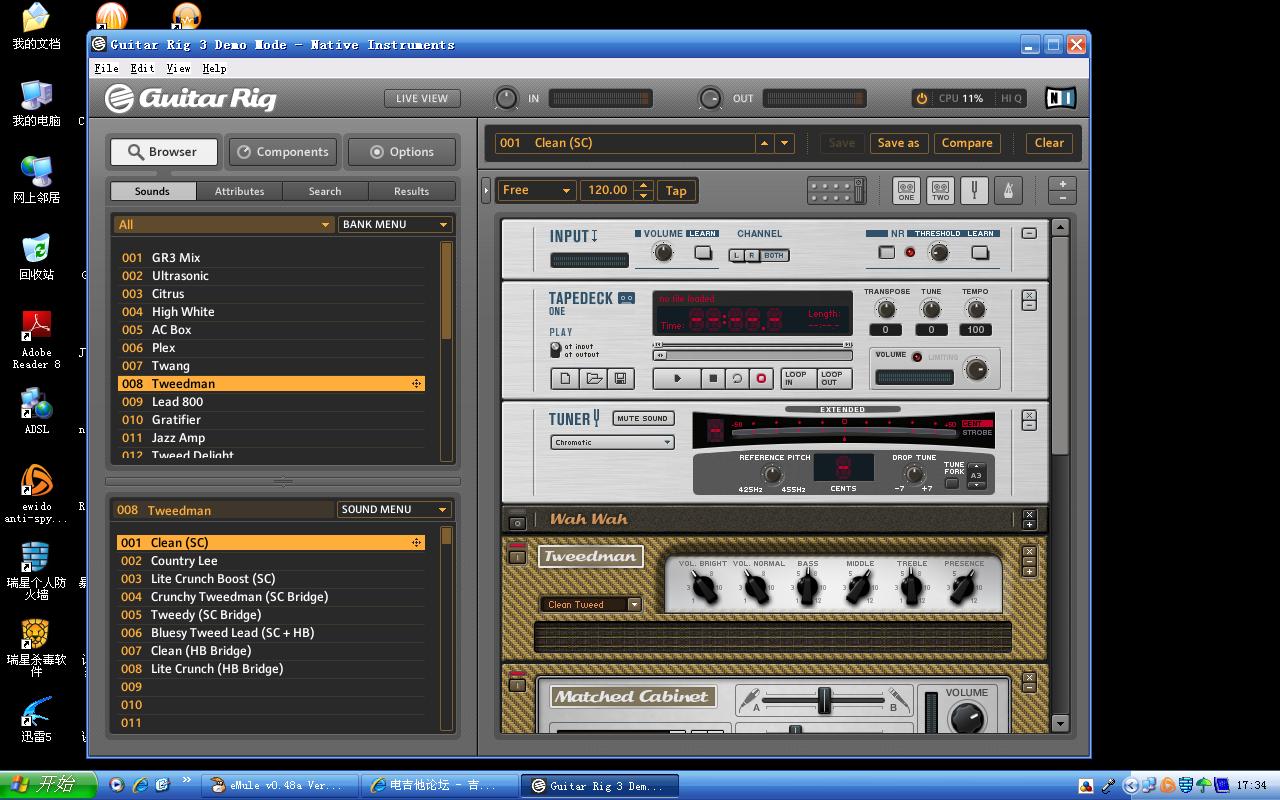Switch to the Results tab

(x=411, y=191)
